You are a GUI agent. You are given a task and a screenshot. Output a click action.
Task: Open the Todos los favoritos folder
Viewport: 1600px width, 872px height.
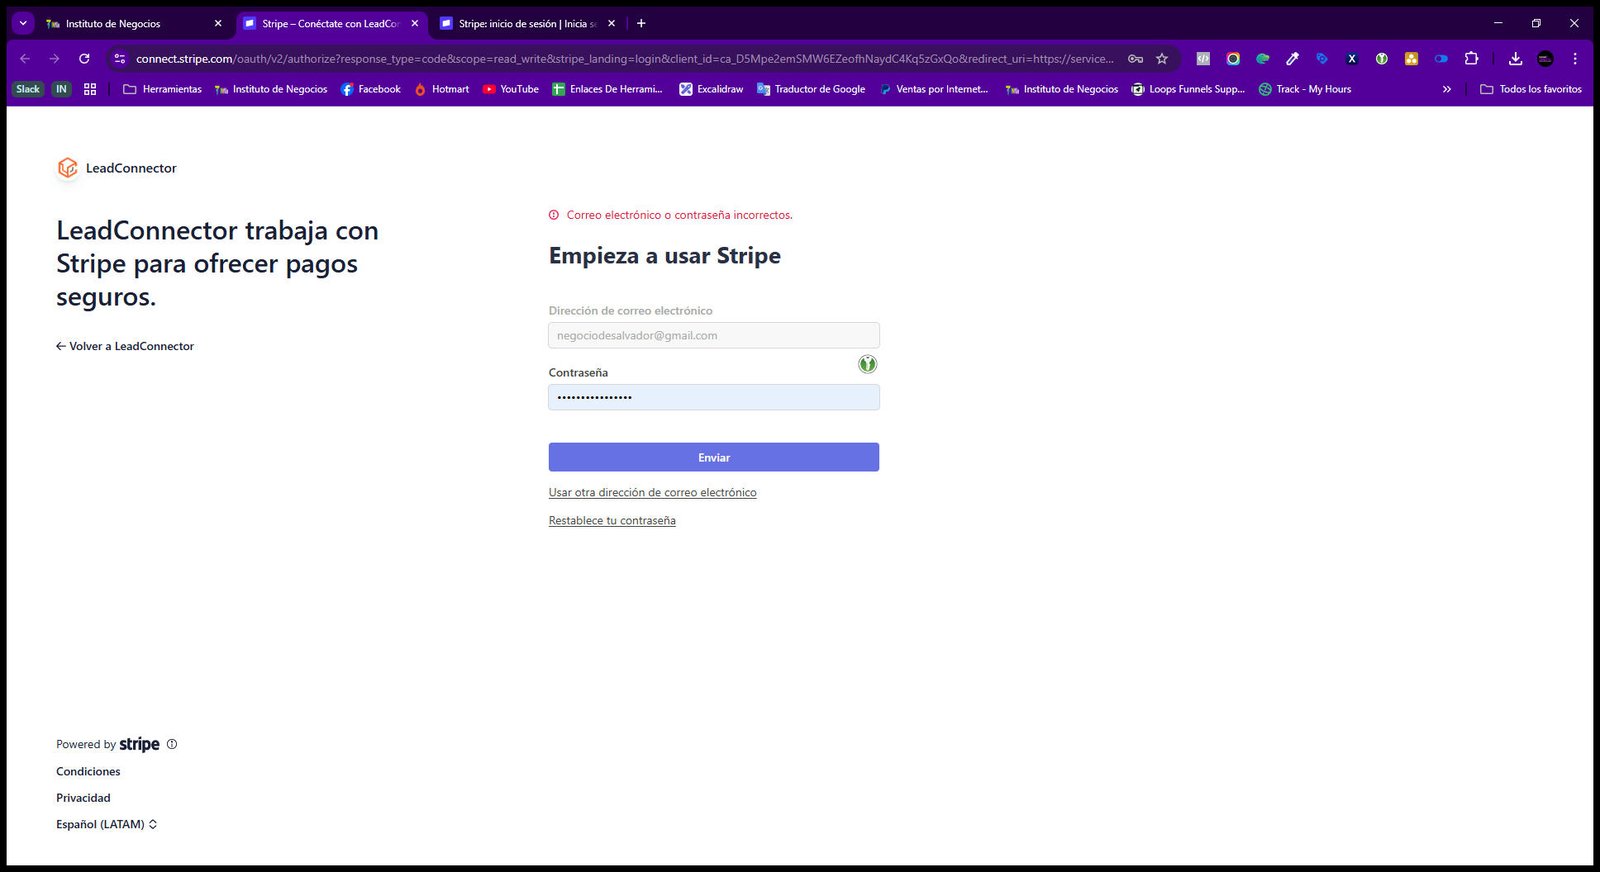(x=1530, y=89)
